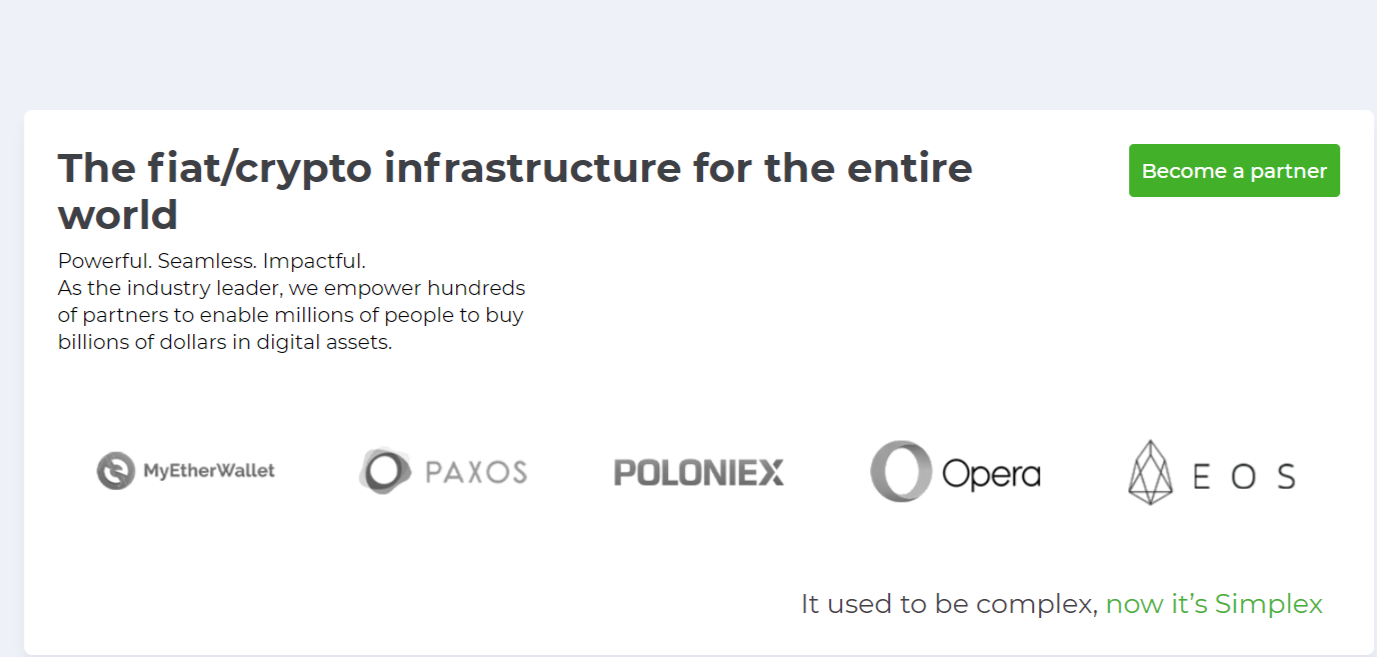
Task: Click the "of partners to enable millions" line
Action: [x=291, y=315]
